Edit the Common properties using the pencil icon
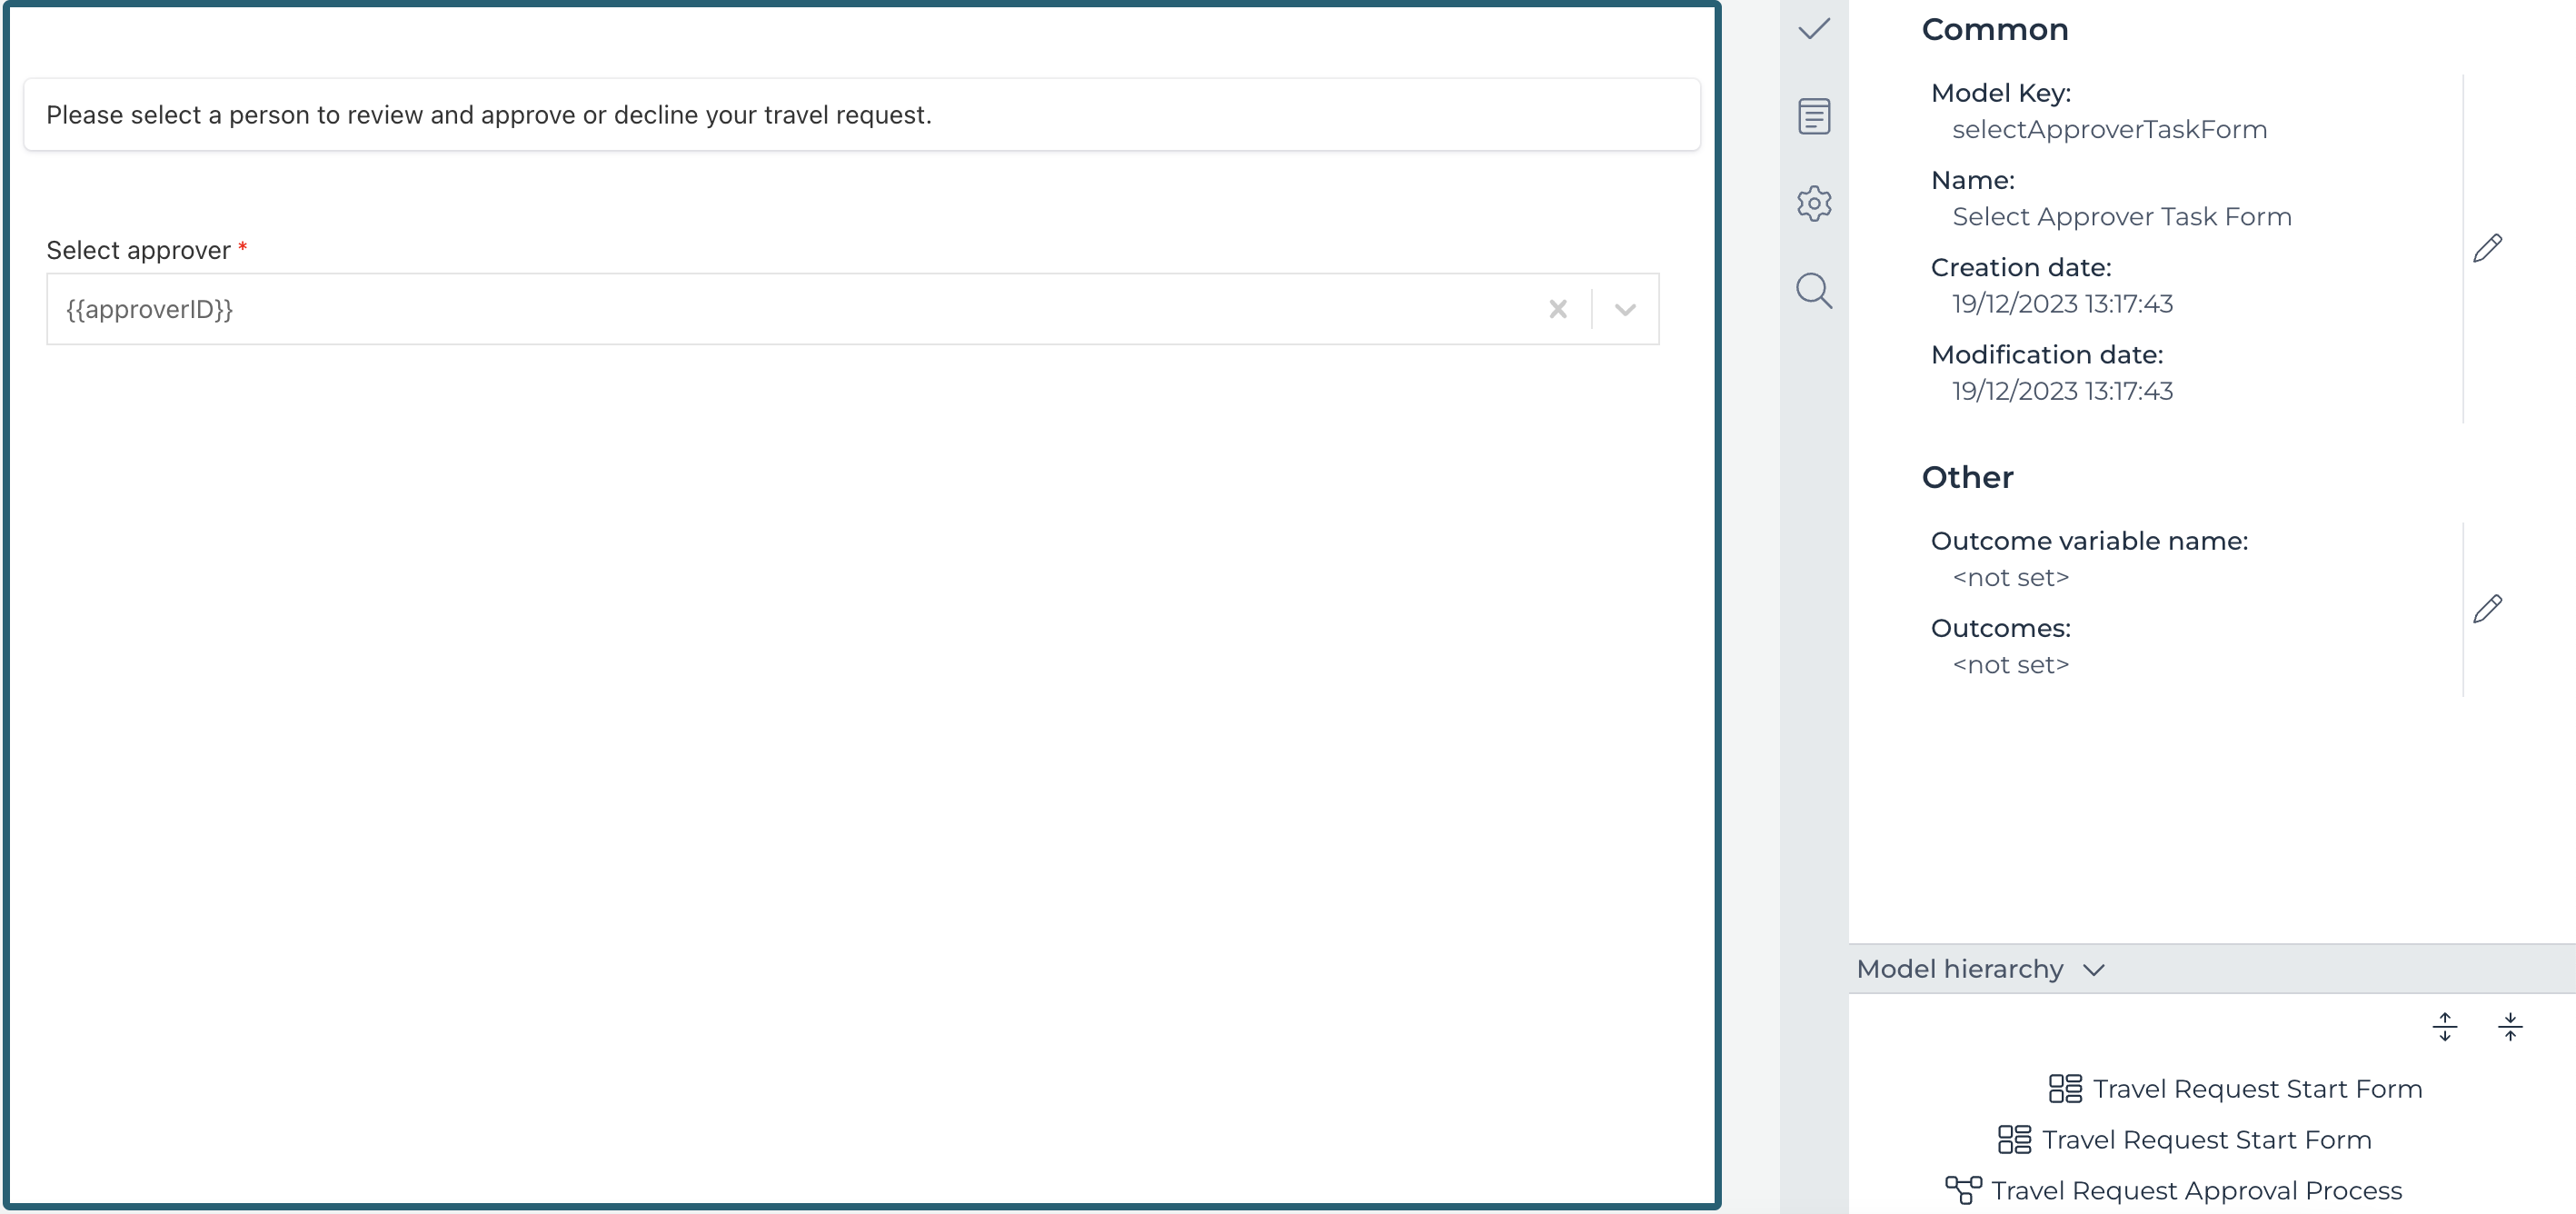Viewport: 2576px width, 1214px height. 2490,247
